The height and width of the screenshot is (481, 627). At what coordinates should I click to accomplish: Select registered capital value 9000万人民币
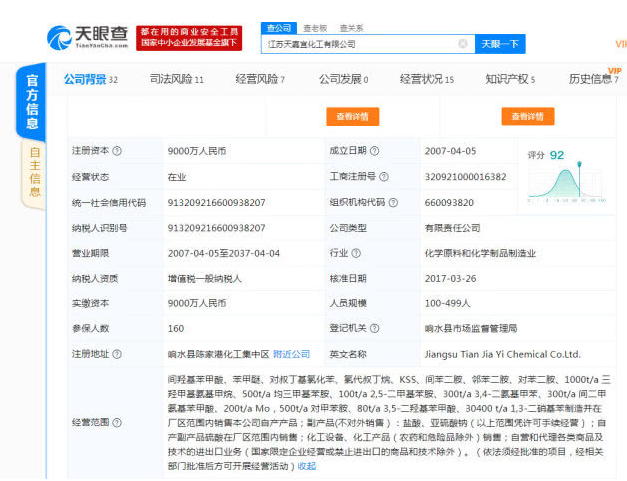197,151
